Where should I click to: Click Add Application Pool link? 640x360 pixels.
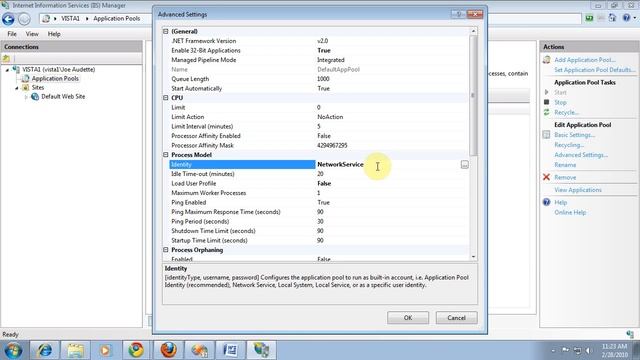click(584, 60)
